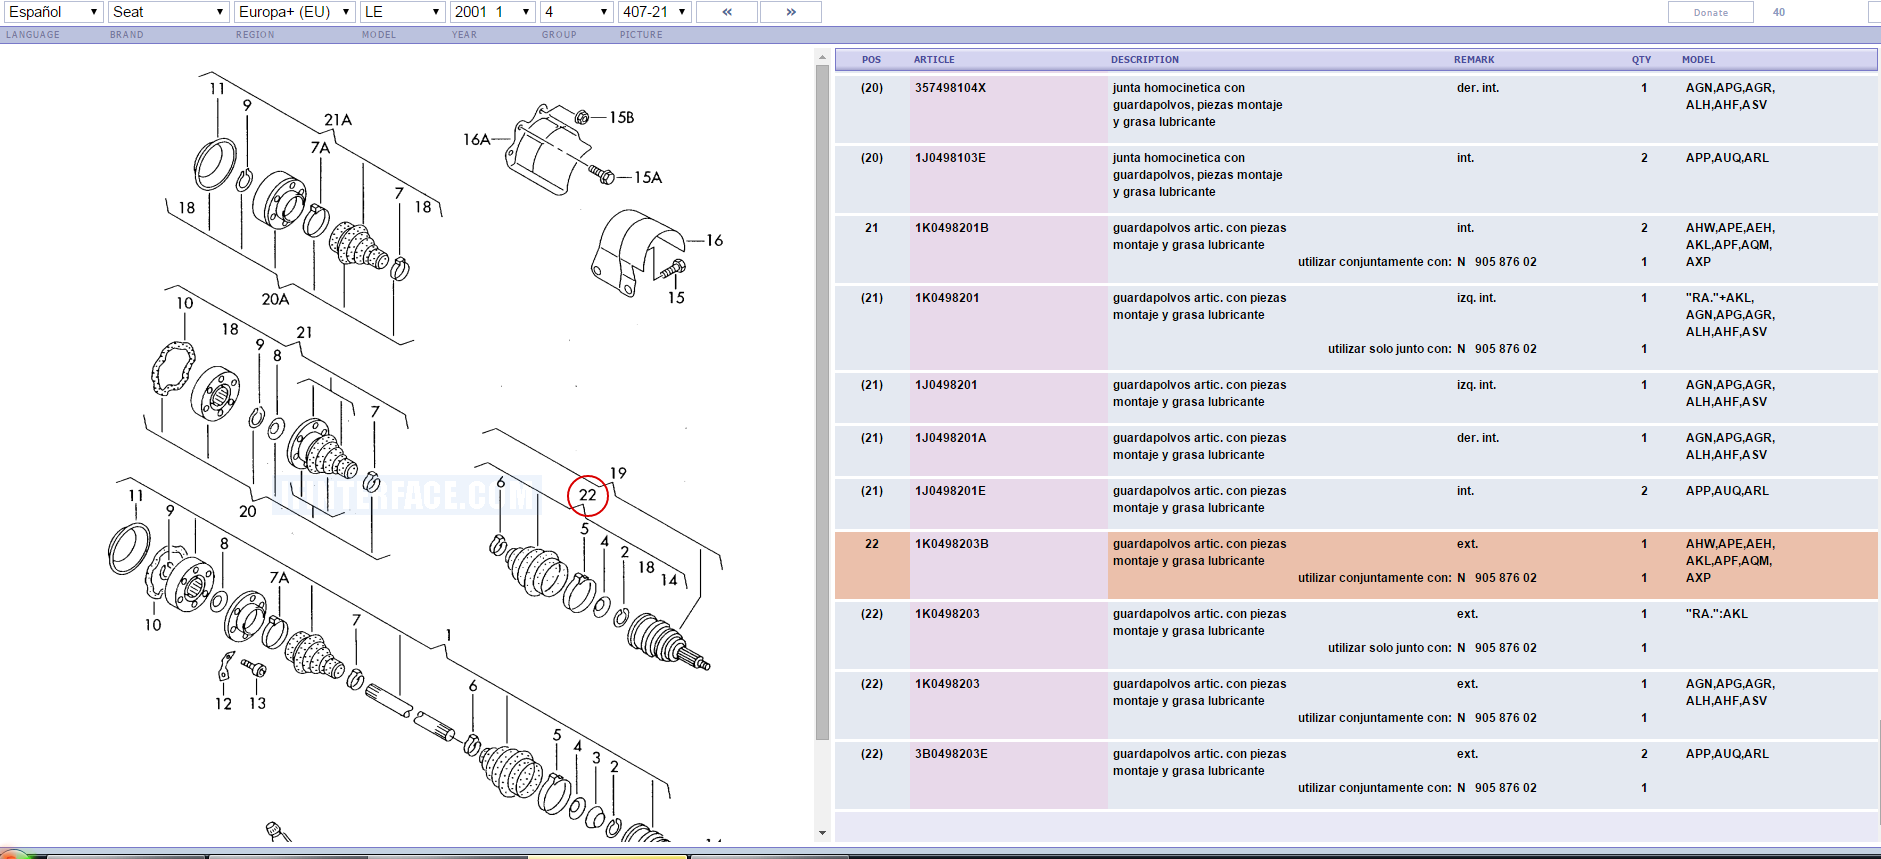Open the LE model dropdown

[402, 12]
